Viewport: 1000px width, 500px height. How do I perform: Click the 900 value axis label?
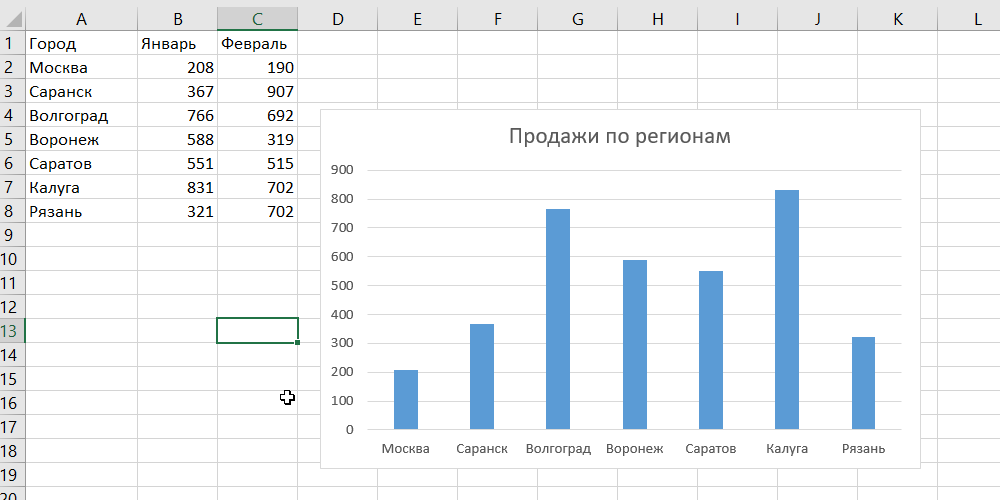[341, 170]
